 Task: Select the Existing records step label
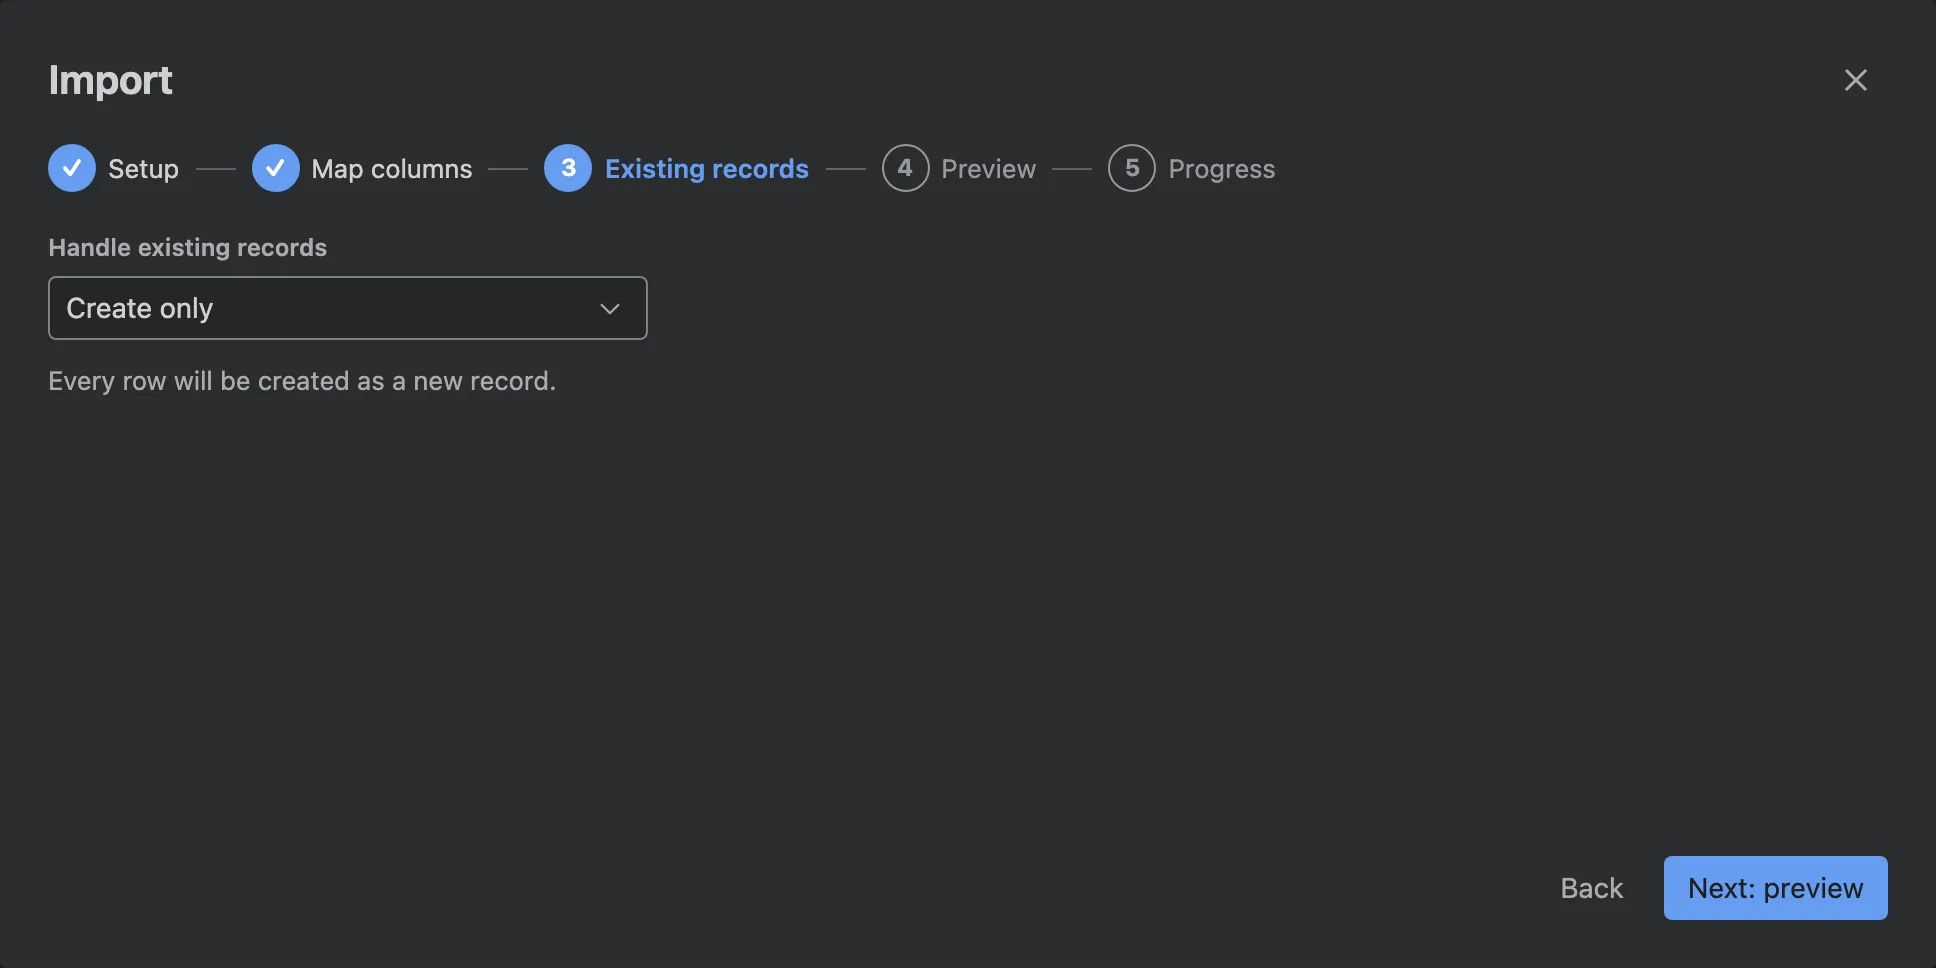(707, 169)
